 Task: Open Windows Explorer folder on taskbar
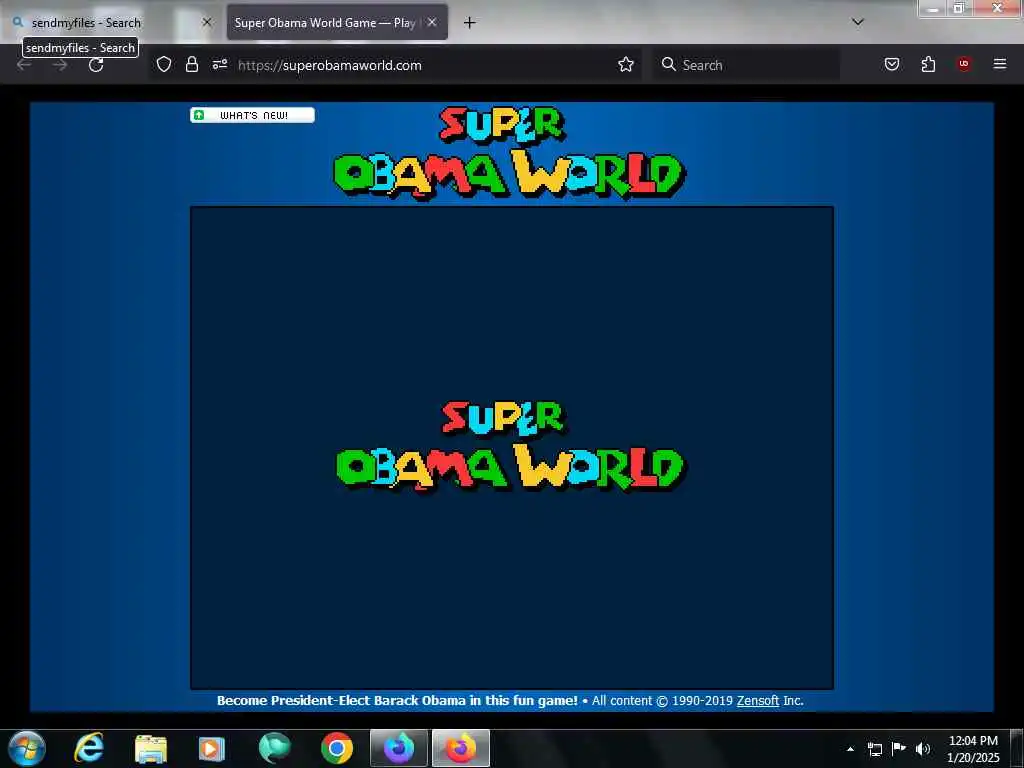[150, 749]
